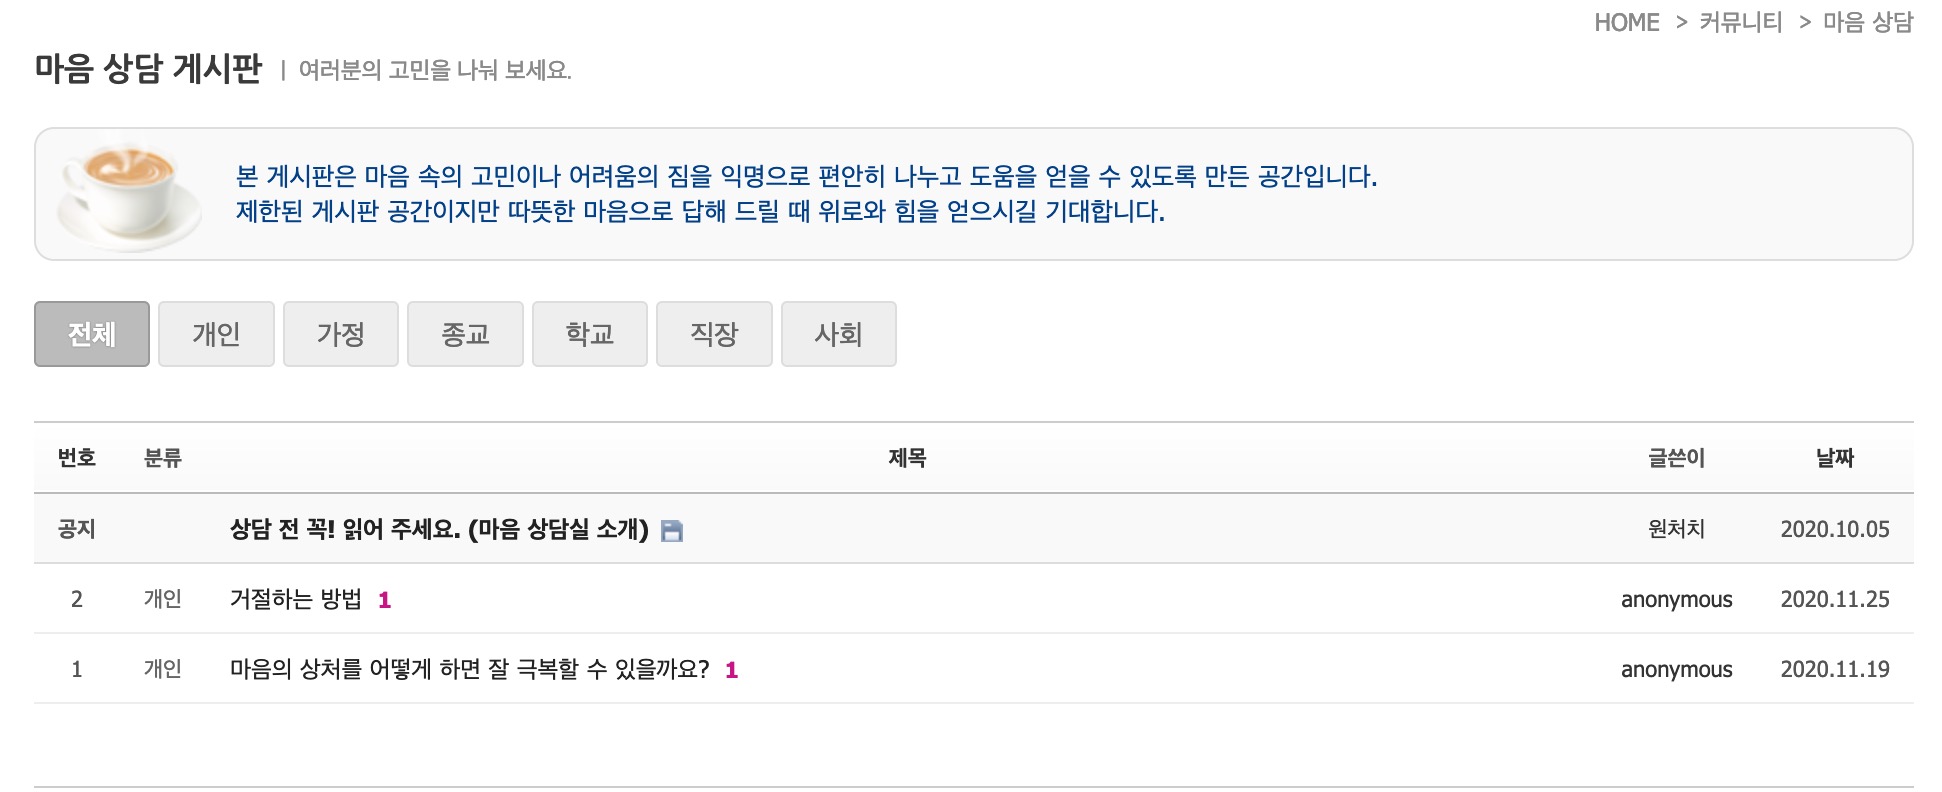Click the coffee cup image in the banner
Screen dimensions: 1942x792
point(129,194)
